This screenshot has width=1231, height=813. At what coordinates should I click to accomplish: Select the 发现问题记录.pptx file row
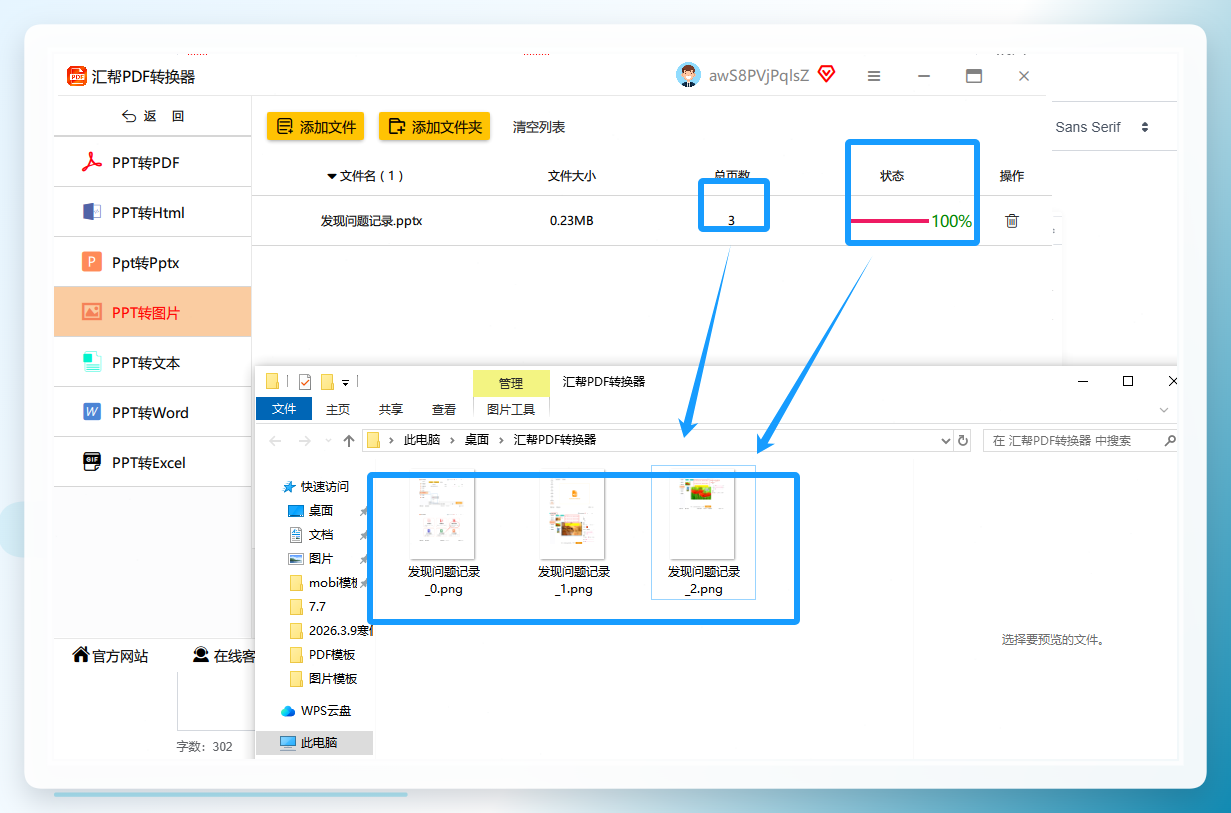coord(650,221)
